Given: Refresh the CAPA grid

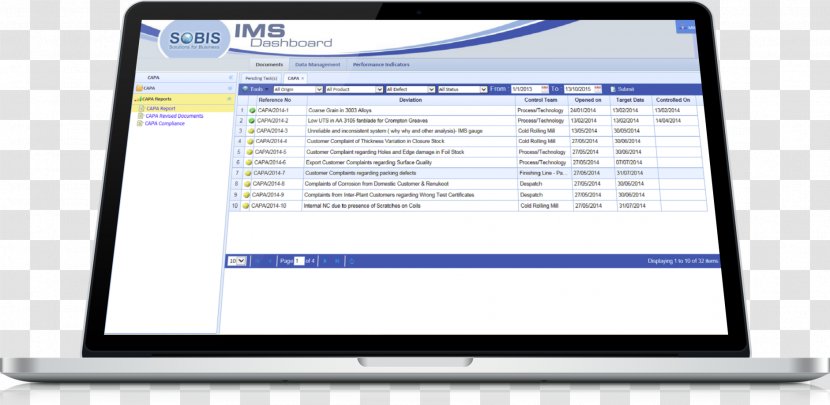Looking at the screenshot, I should (351, 261).
